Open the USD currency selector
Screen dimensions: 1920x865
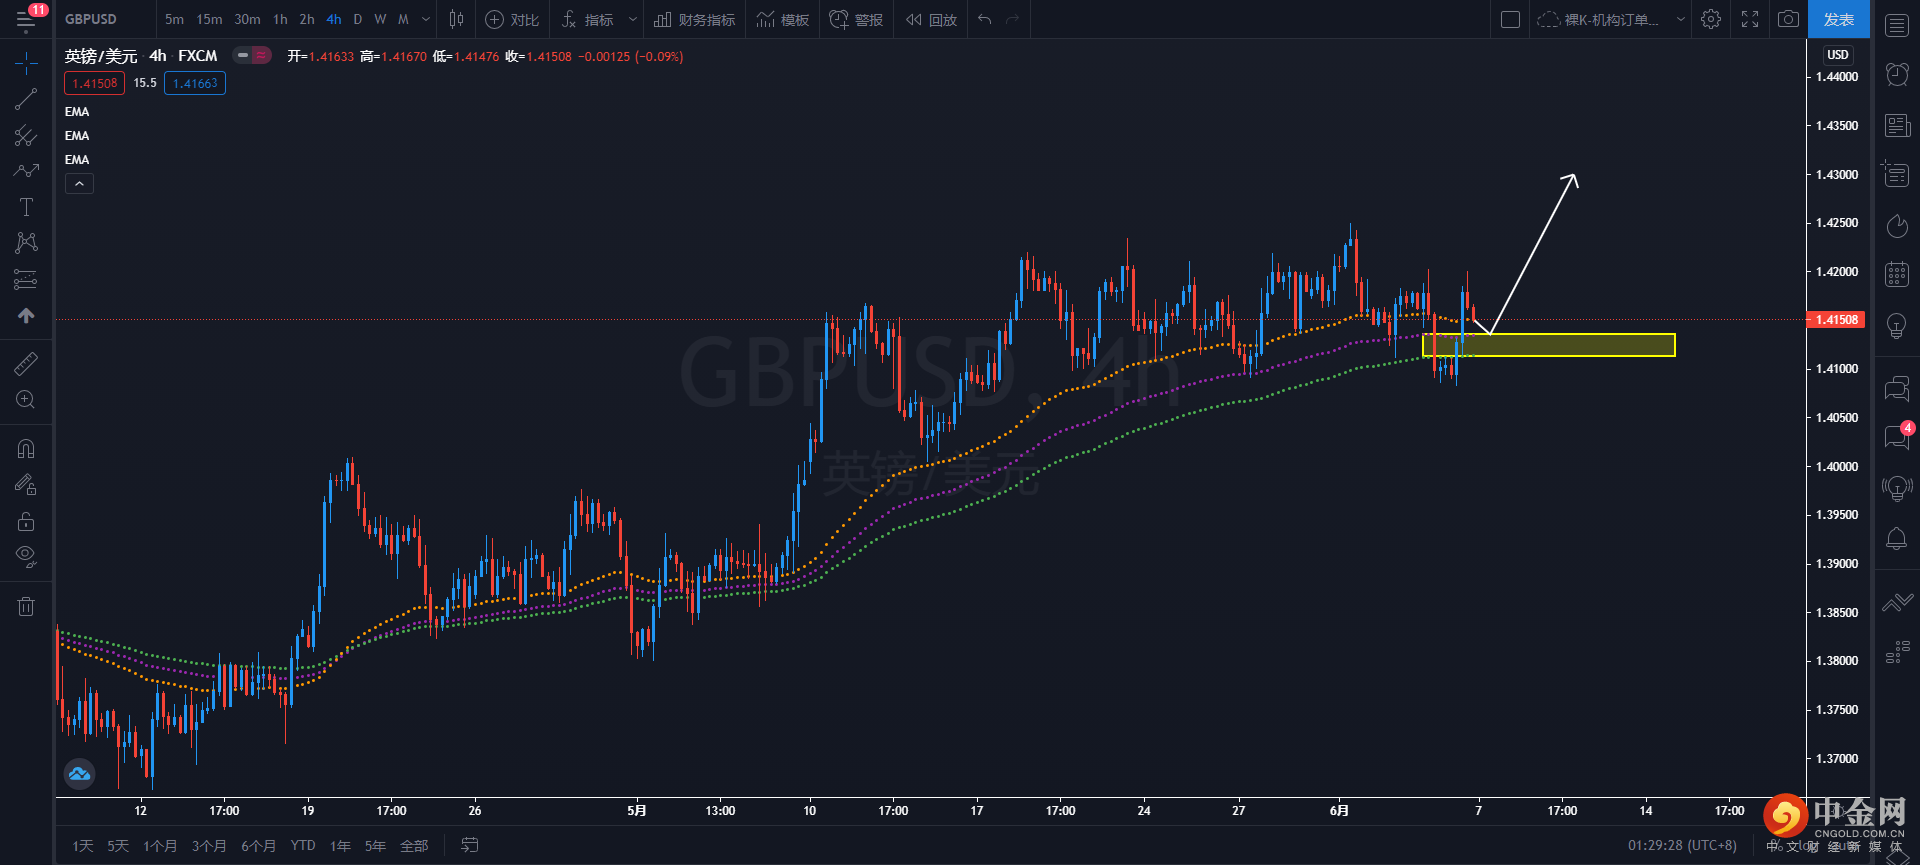tap(1838, 55)
